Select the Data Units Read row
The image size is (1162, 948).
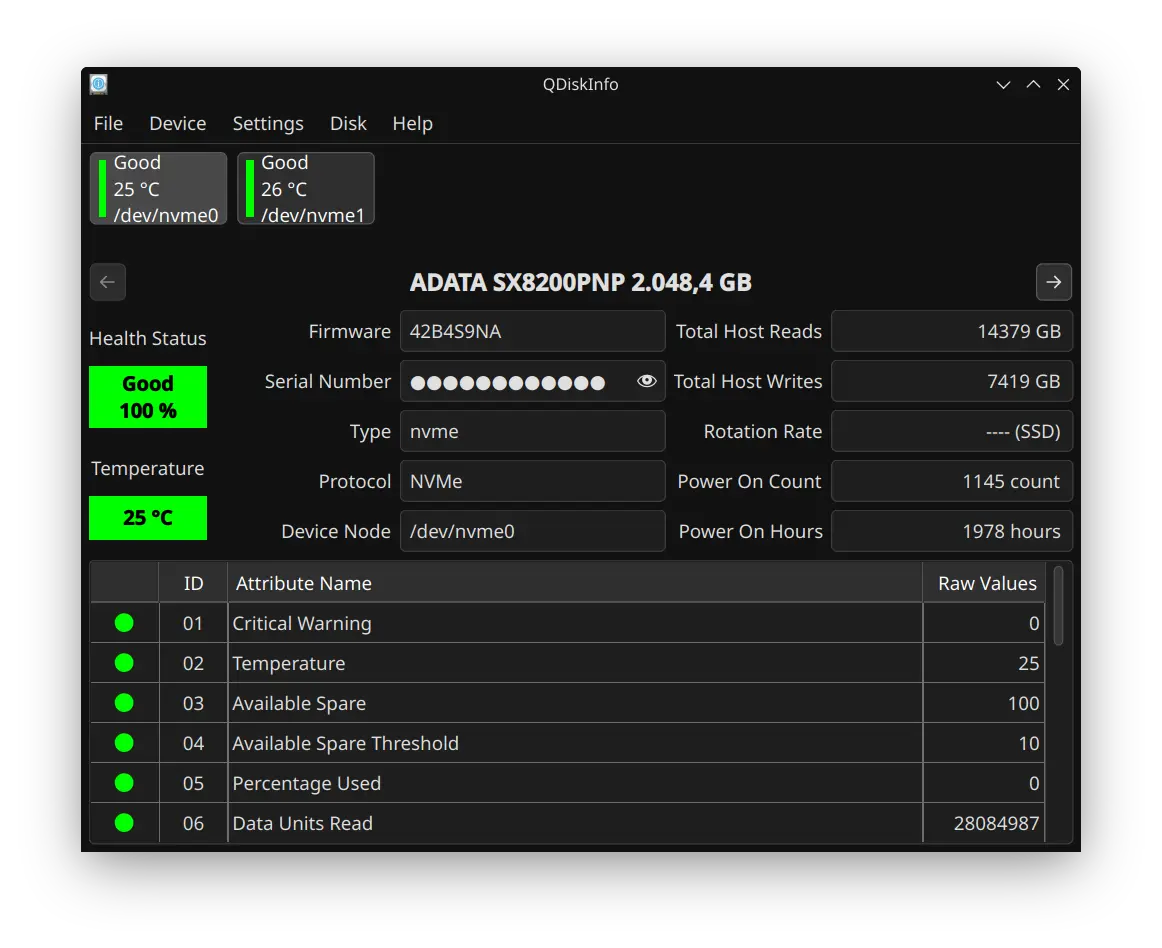click(x=568, y=823)
